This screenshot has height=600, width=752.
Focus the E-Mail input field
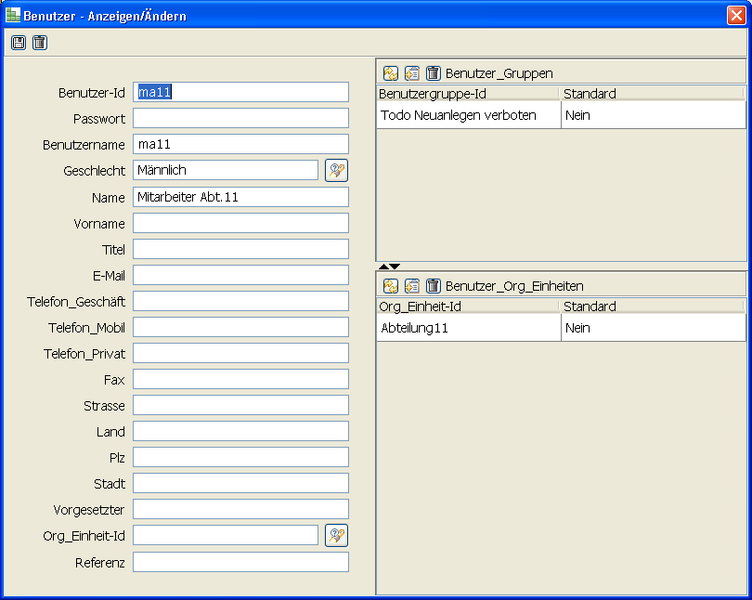pyautogui.click(x=240, y=275)
